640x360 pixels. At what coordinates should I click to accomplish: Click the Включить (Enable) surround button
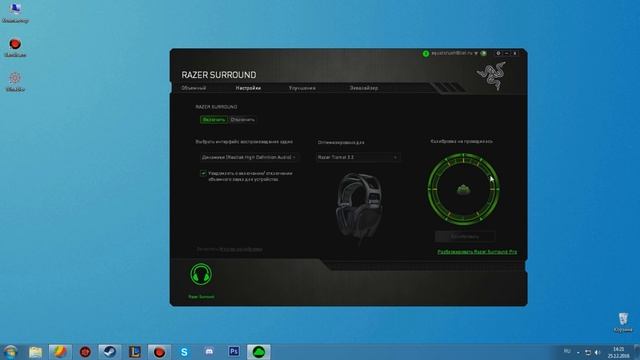click(214, 120)
